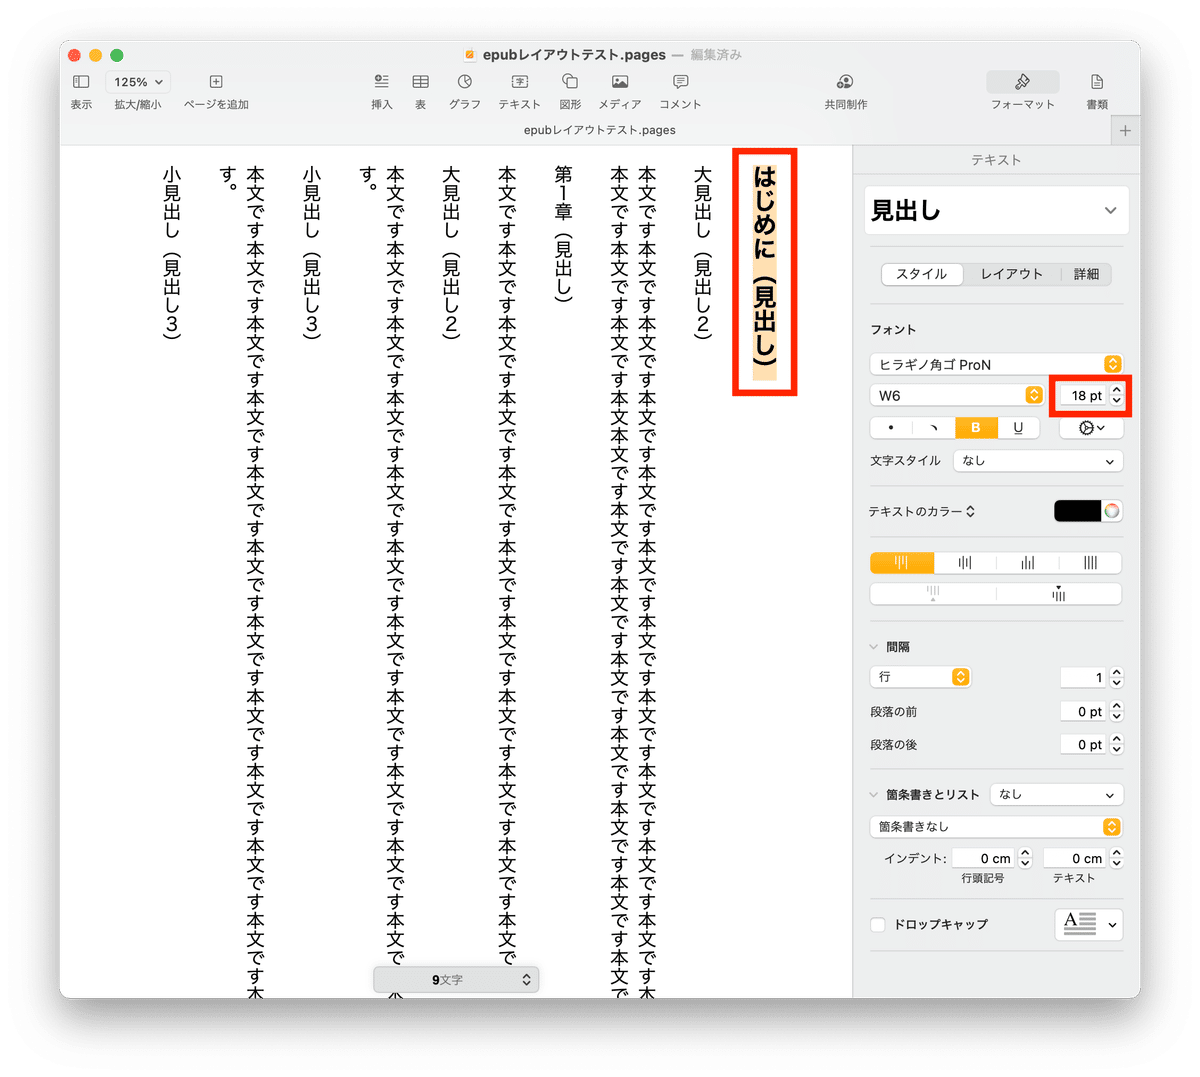Image resolution: width=1200 pixels, height=1077 pixels.
Task: Open the color wheel picker
Action: 1112,511
